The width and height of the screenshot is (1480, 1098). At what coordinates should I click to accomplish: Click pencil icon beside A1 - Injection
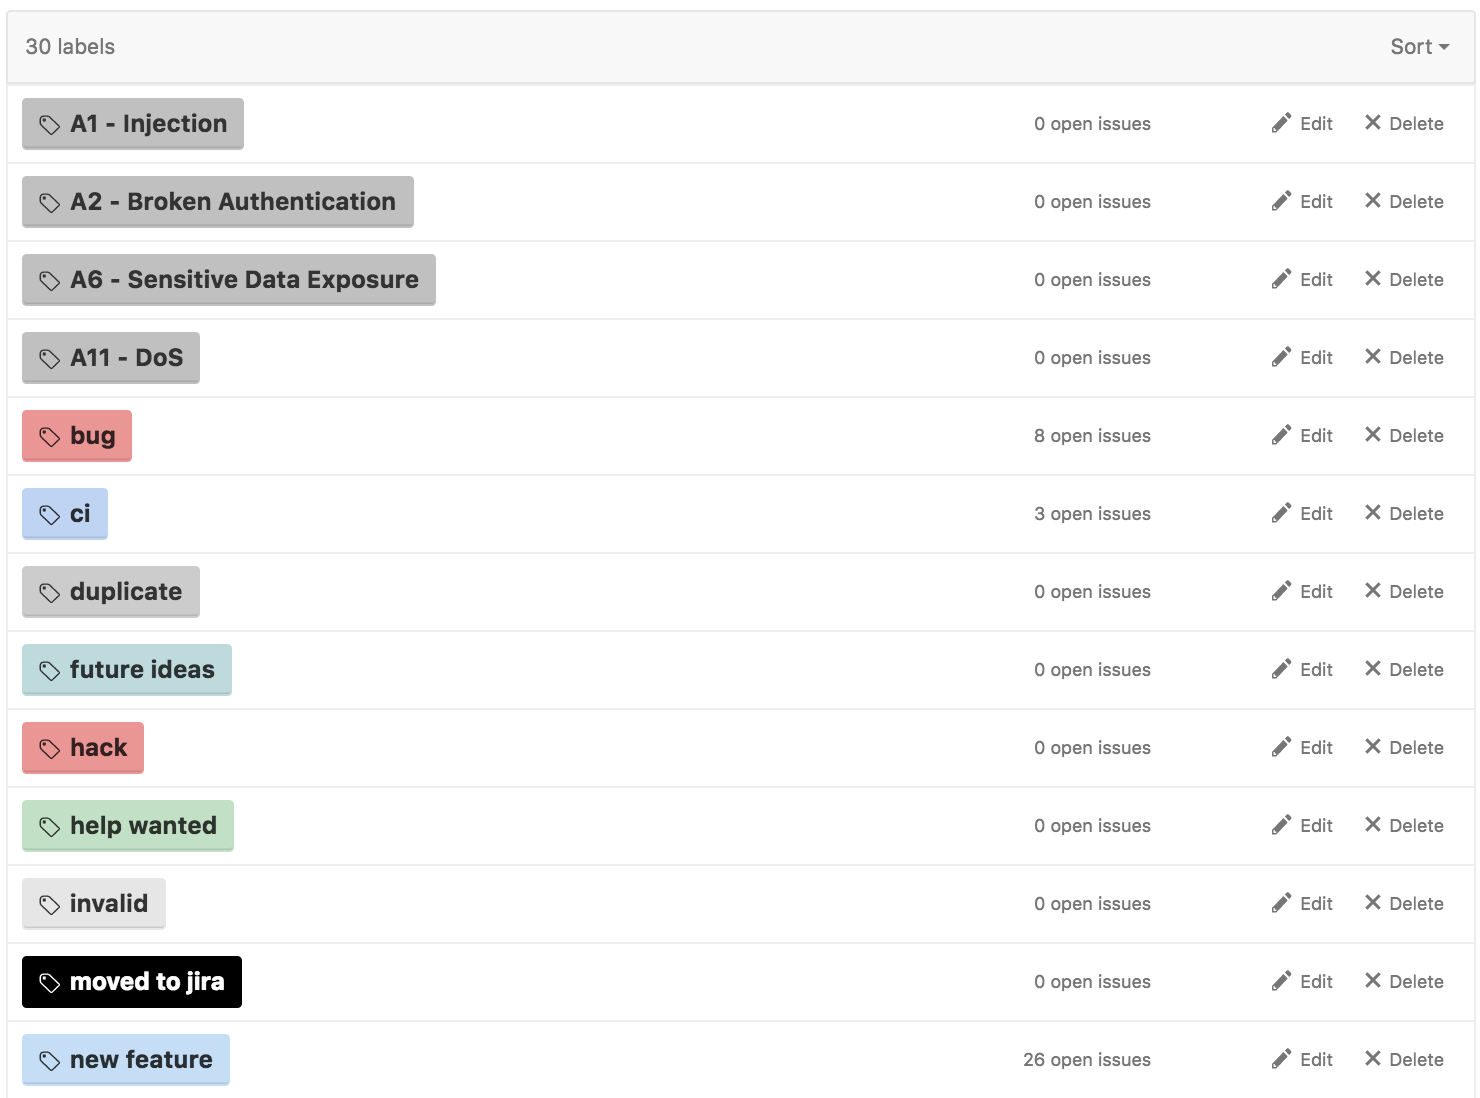1281,123
